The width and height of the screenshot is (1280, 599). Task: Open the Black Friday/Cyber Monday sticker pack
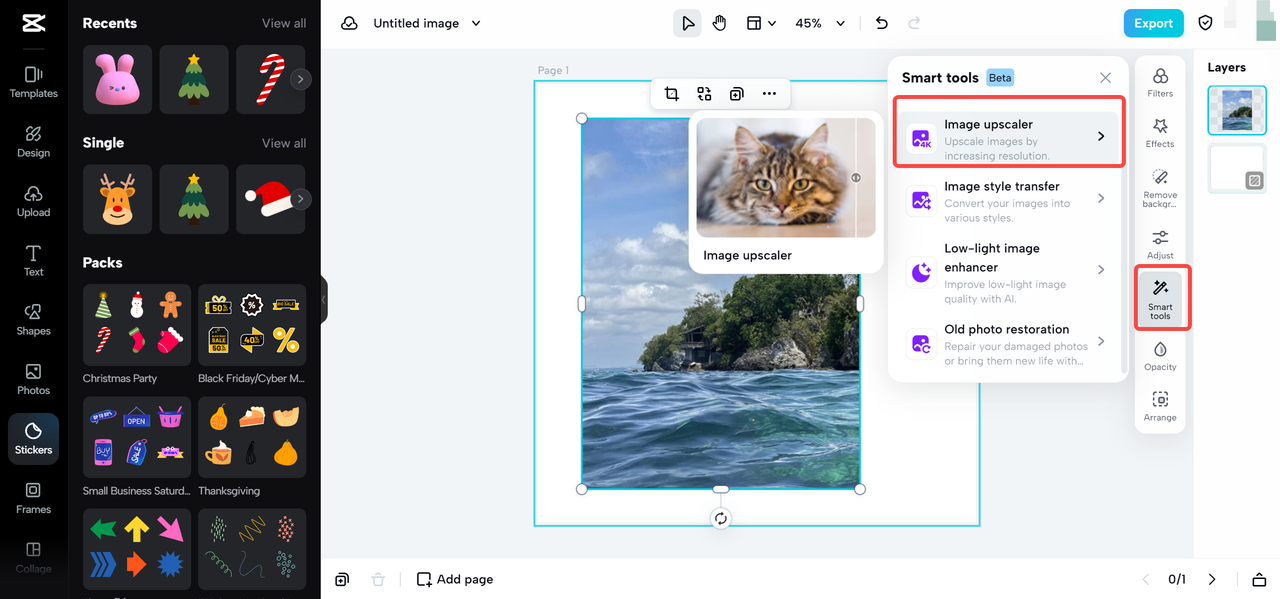(252, 325)
